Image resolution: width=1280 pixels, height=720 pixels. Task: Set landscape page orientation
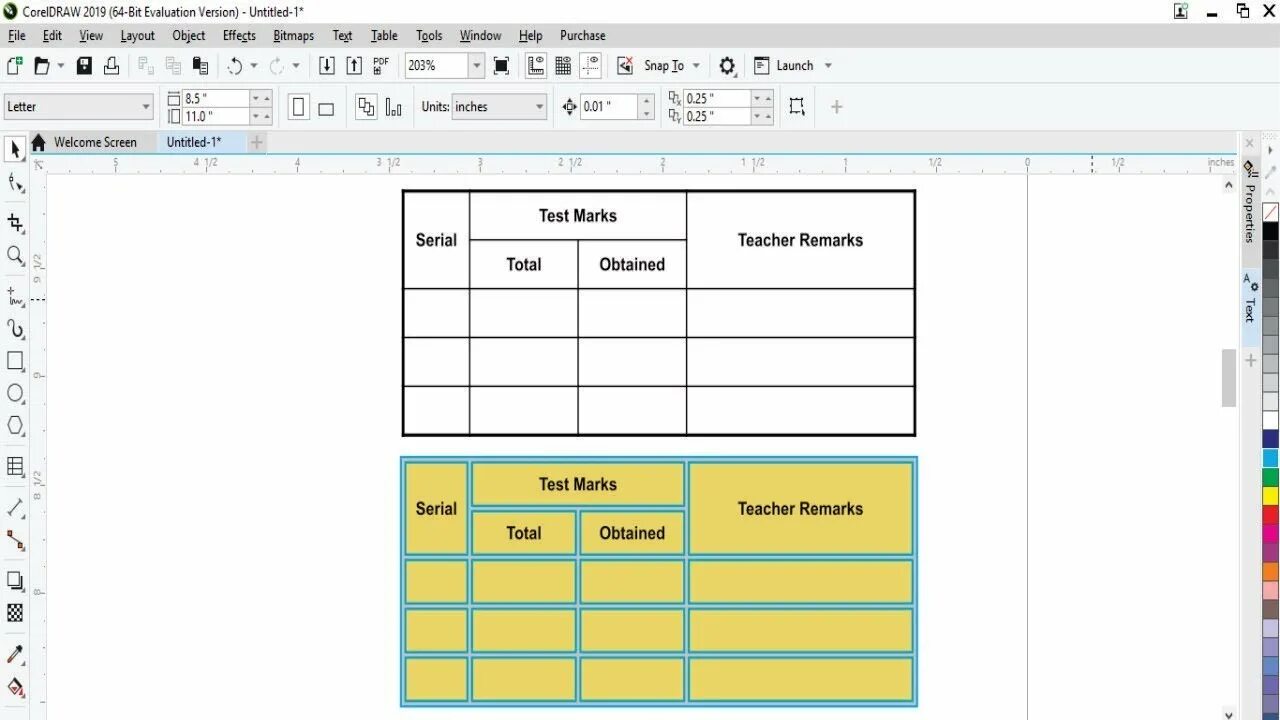pos(326,107)
